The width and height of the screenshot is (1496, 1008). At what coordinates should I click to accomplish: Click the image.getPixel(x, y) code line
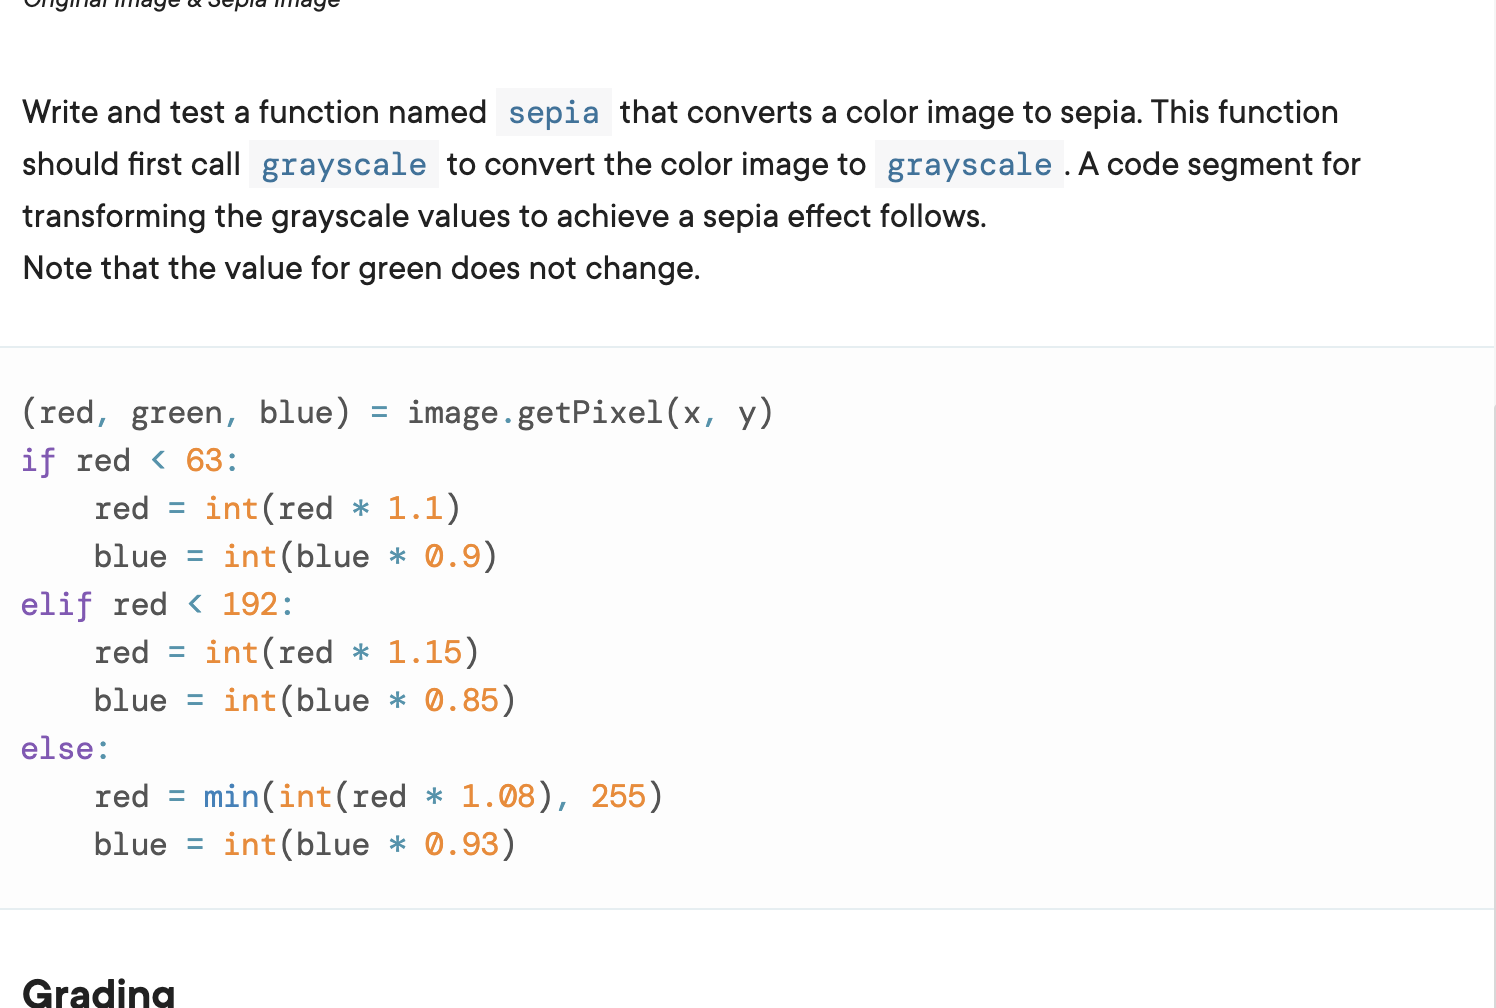[397, 412]
